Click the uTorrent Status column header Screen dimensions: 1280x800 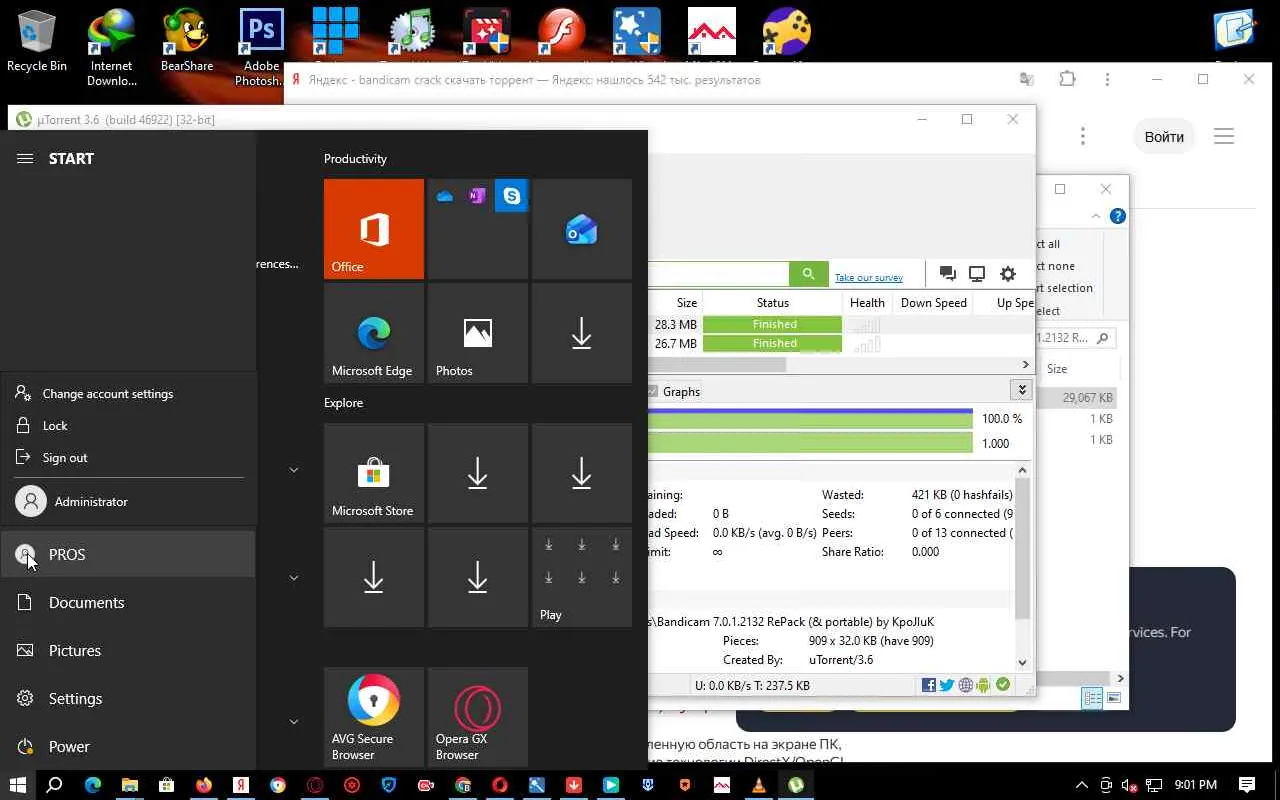click(x=773, y=303)
